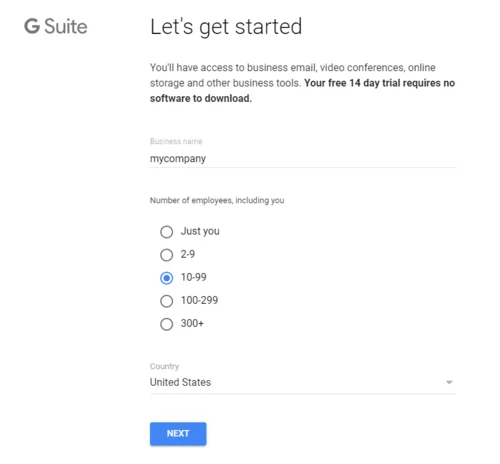Pick the 100-299 employees option
The image size is (500, 464).
point(166,301)
